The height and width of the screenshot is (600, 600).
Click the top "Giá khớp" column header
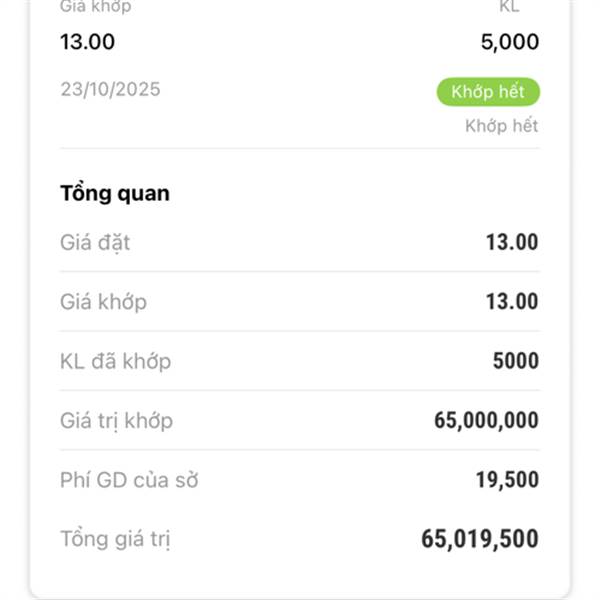pos(95,7)
